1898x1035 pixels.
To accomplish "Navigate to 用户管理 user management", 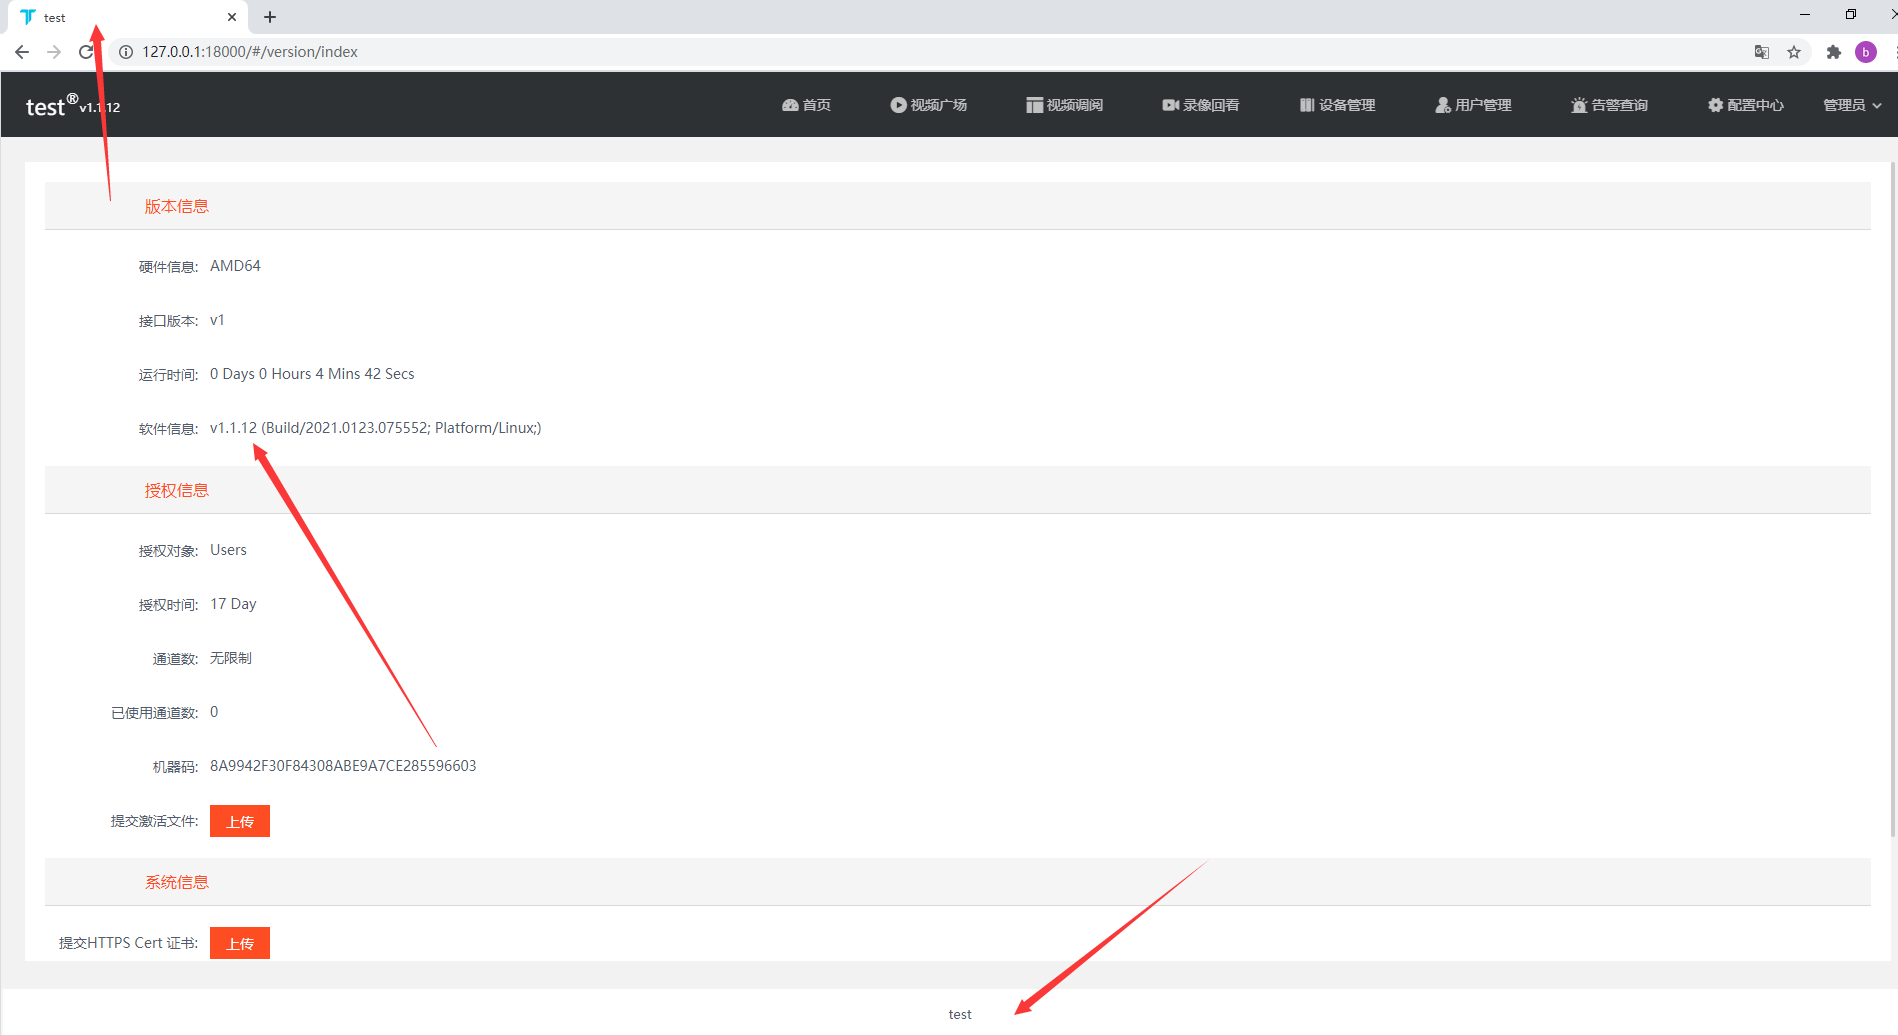I will (1473, 105).
